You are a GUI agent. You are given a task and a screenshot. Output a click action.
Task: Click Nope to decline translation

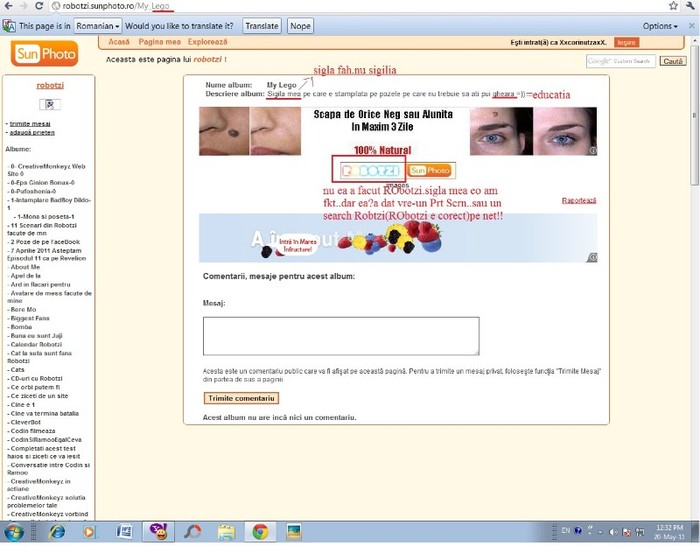click(300, 26)
